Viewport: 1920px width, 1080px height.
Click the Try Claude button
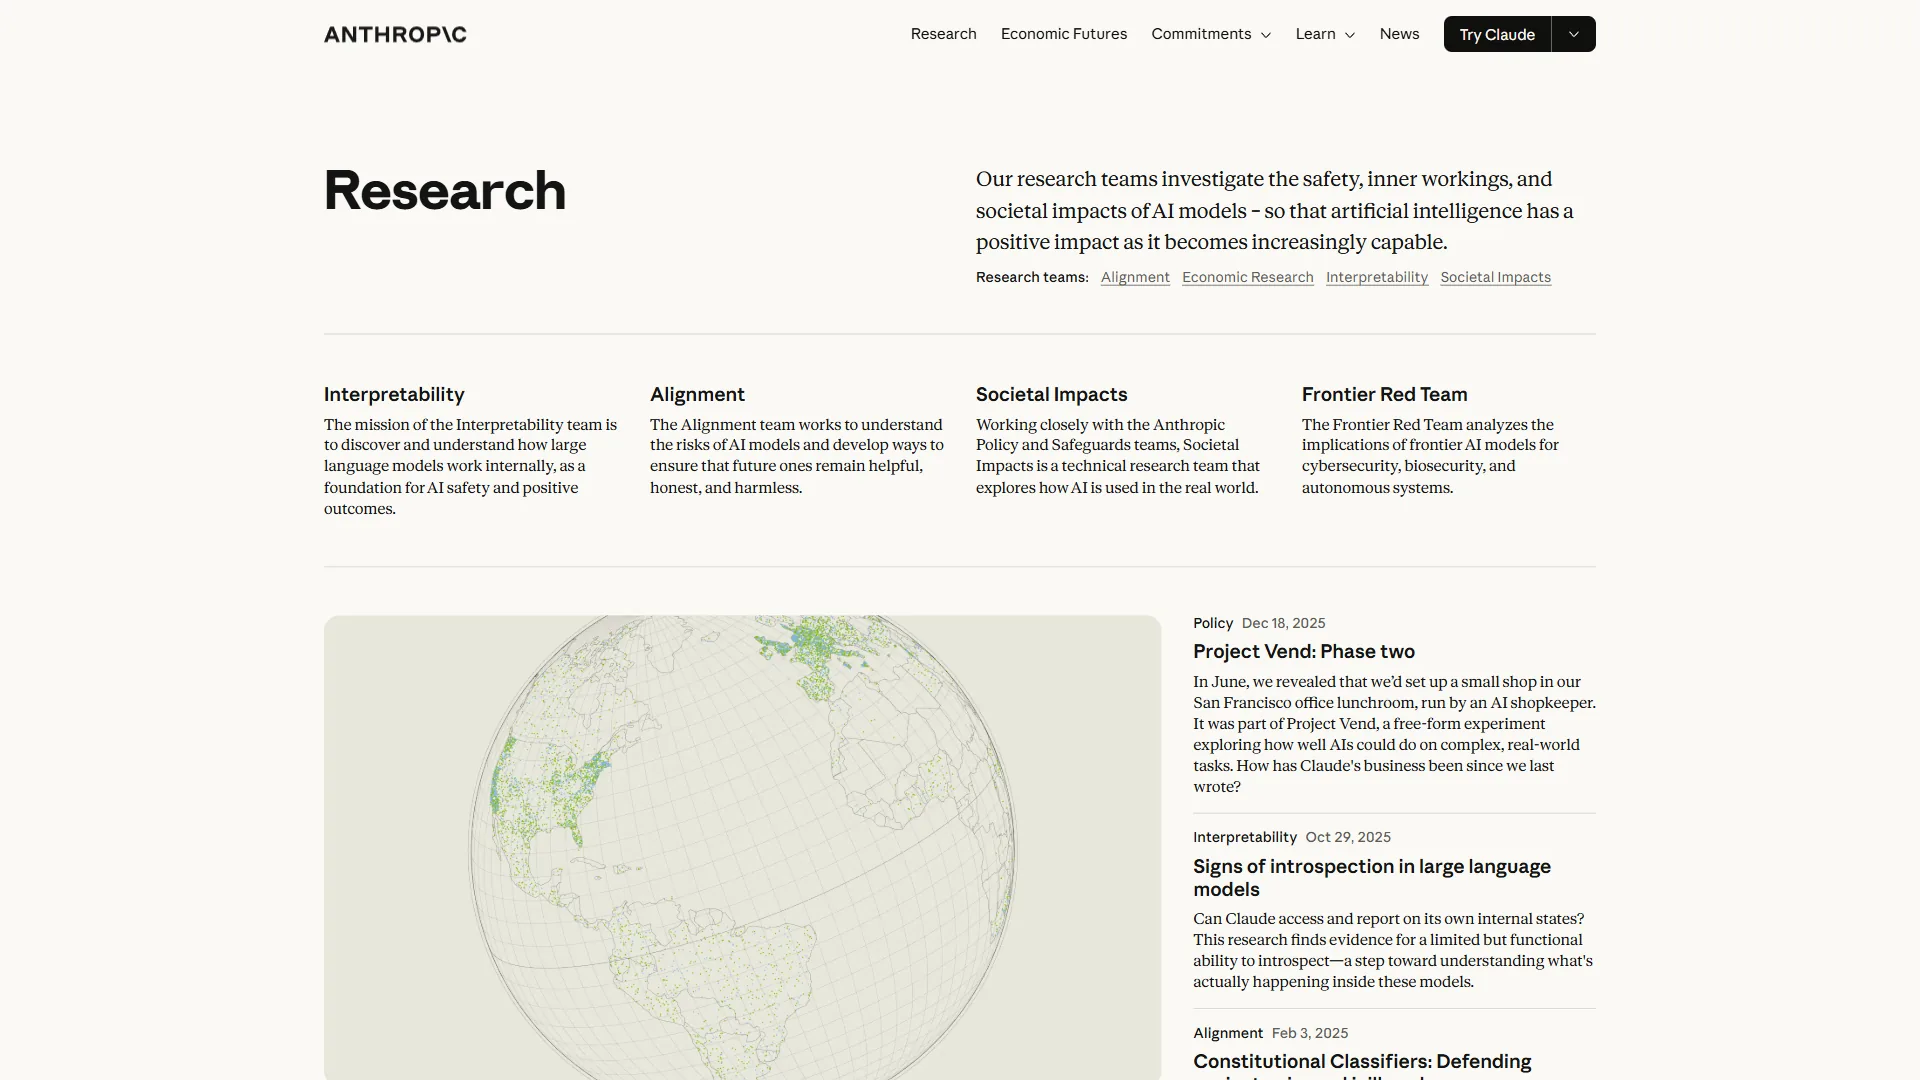(1497, 34)
